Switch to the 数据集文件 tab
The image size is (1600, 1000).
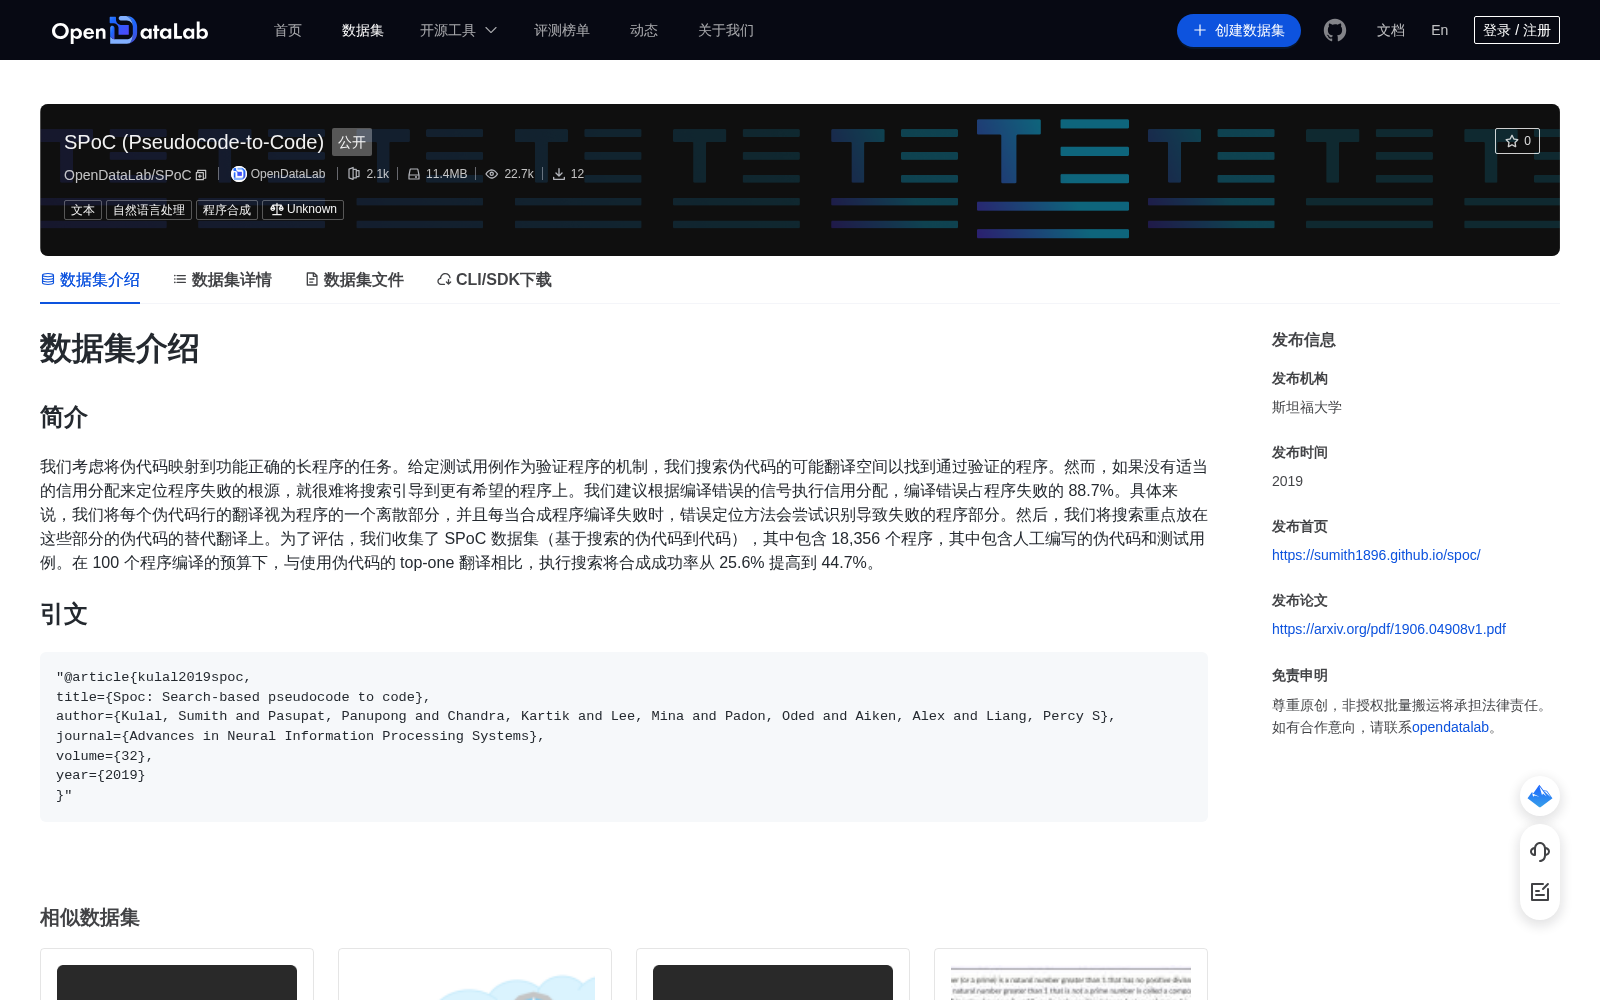click(x=354, y=280)
